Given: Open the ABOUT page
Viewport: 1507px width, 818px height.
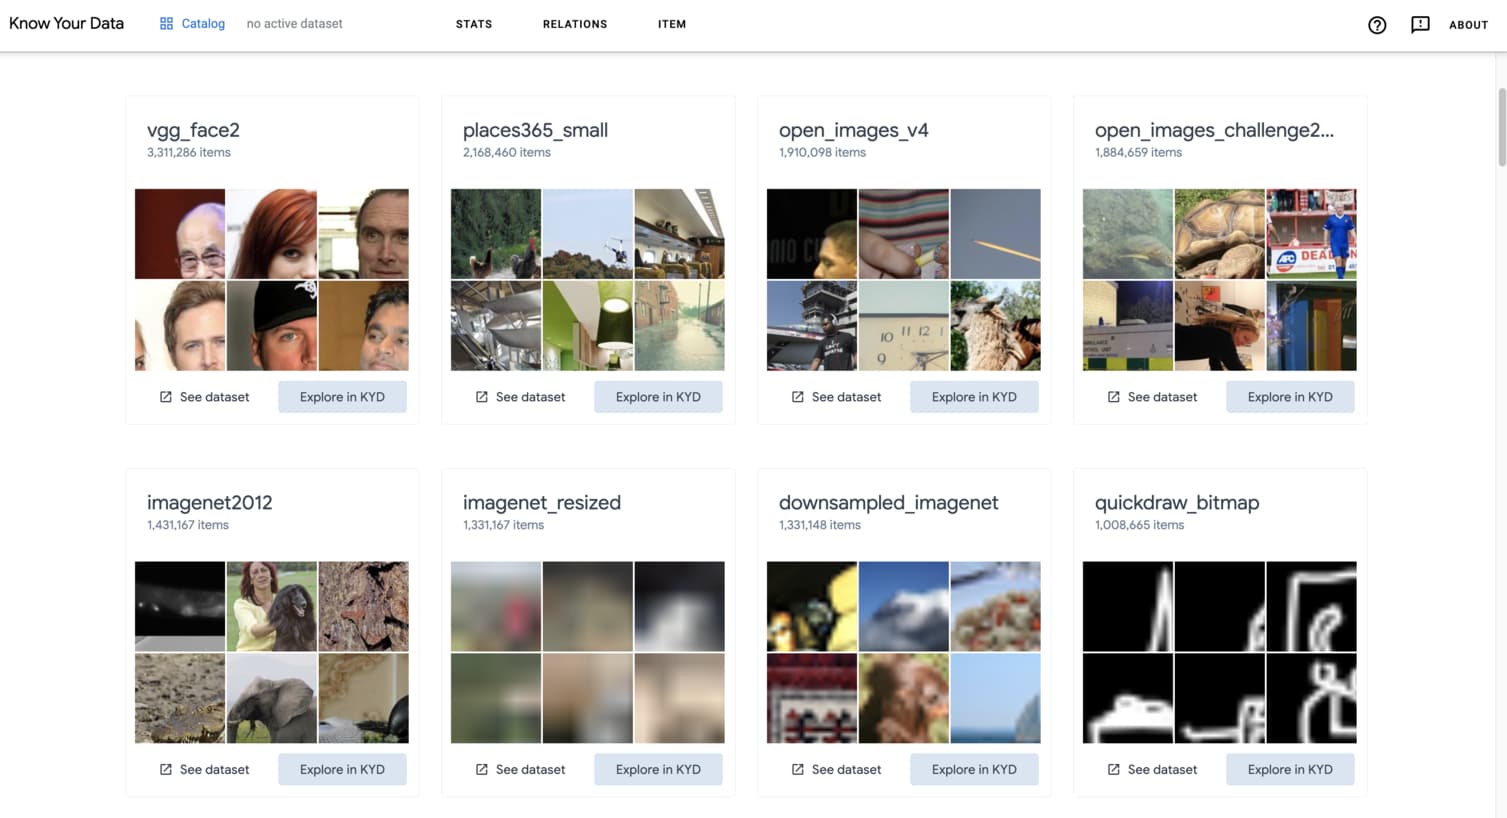Looking at the screenshot, I should click(1468, 25).
